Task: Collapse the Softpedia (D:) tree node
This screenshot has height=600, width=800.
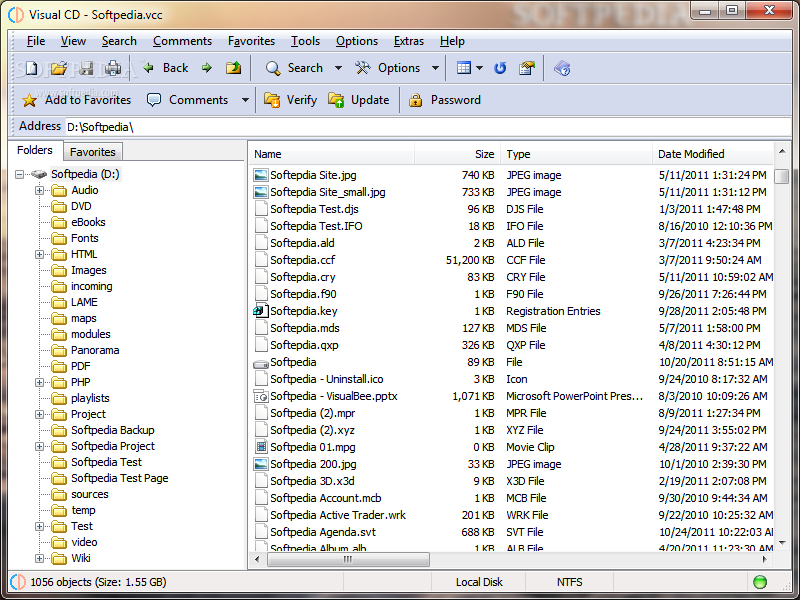Action: coord(19,174)
